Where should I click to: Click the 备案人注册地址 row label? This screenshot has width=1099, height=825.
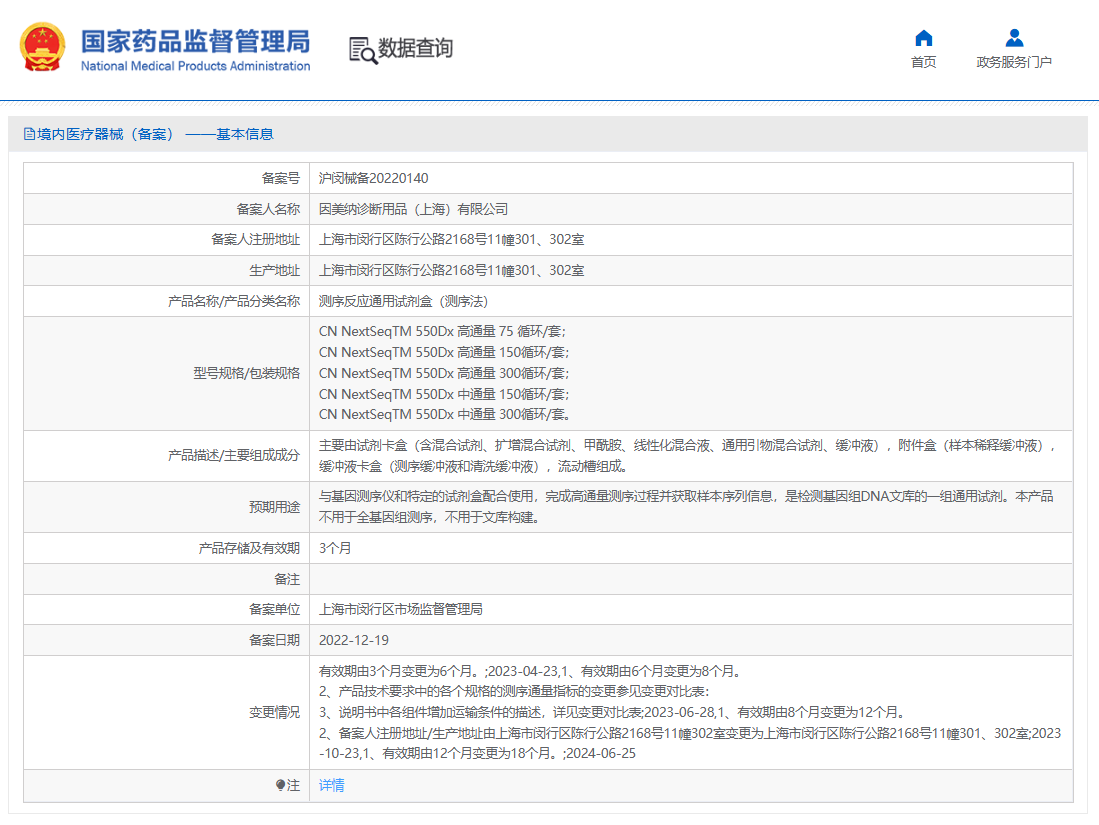[255, 239]
